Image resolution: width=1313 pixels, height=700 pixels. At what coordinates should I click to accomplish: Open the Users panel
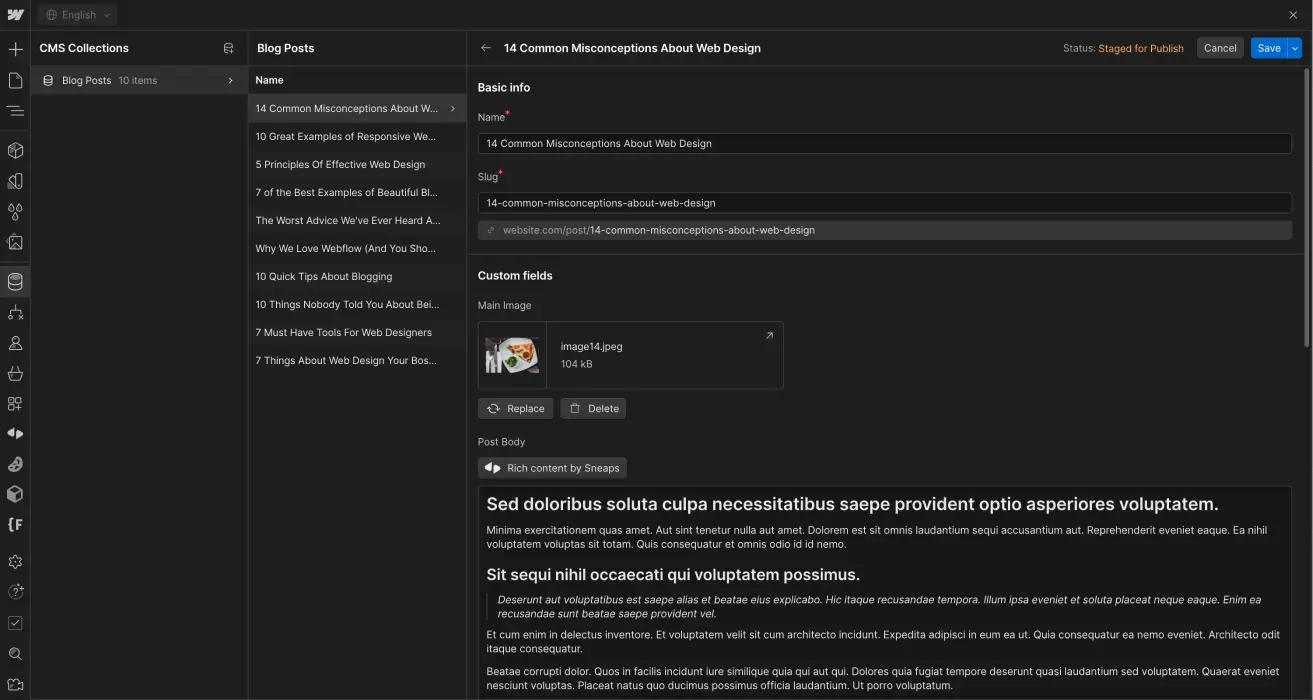pyautogui.click(x=15, y=342)
